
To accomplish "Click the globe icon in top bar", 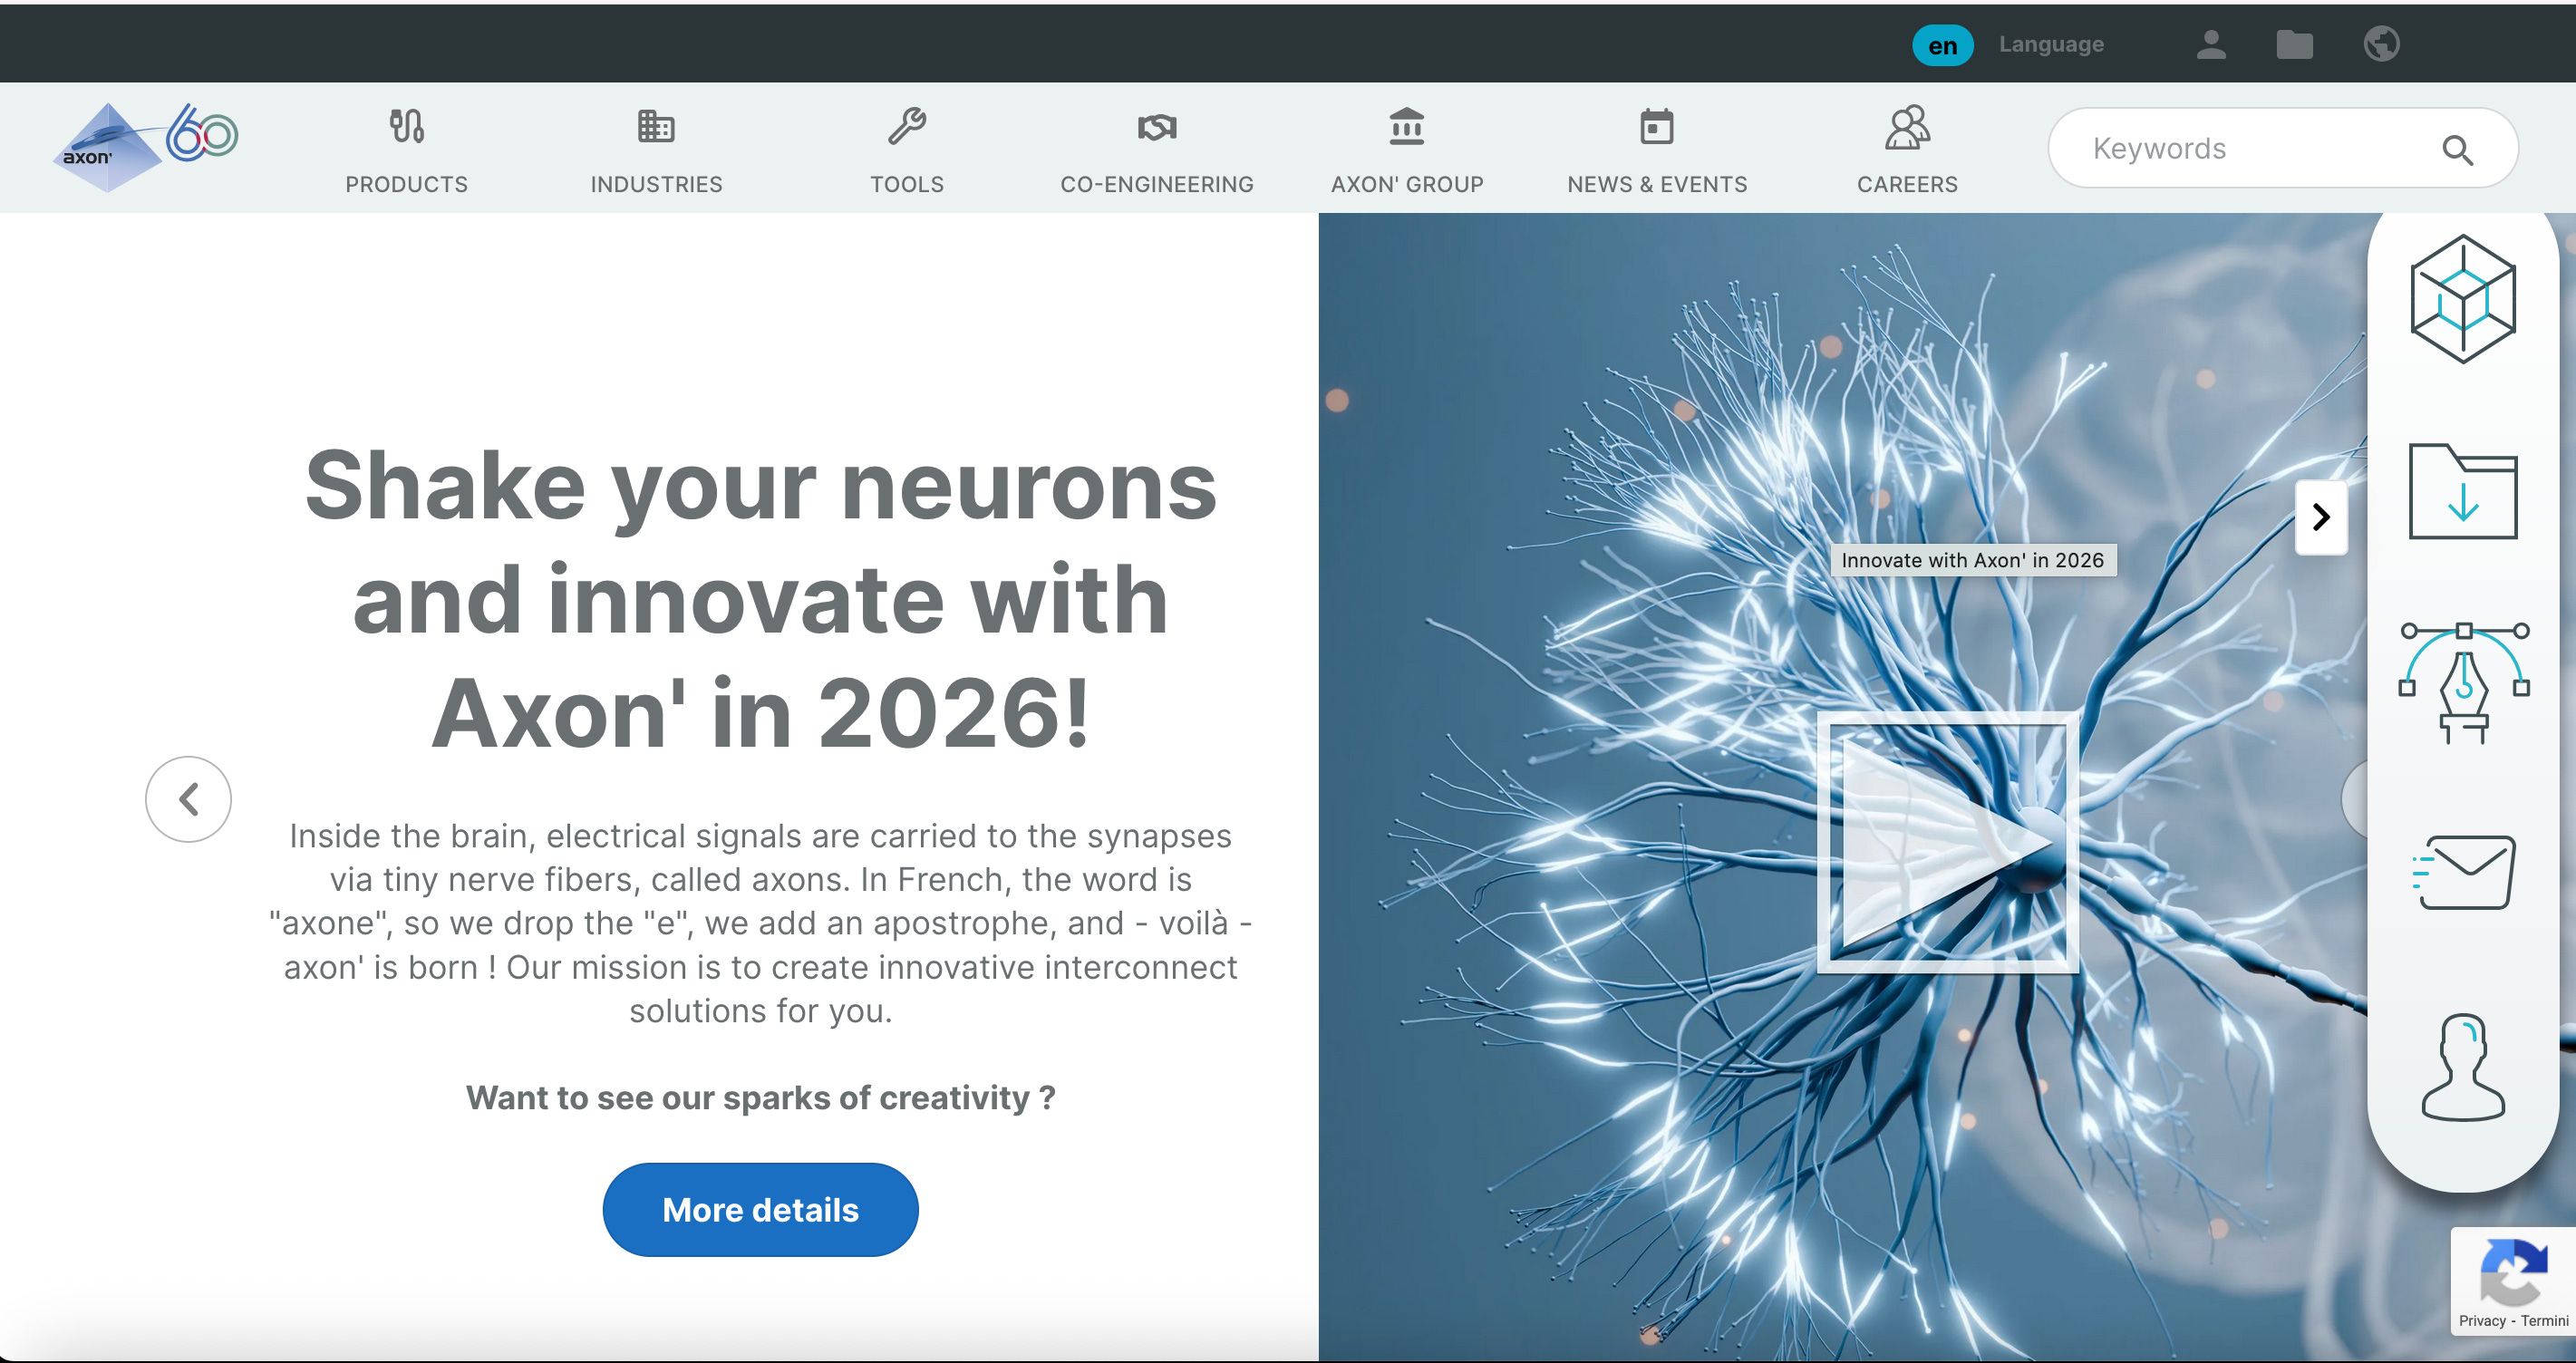I will 2381,44.
